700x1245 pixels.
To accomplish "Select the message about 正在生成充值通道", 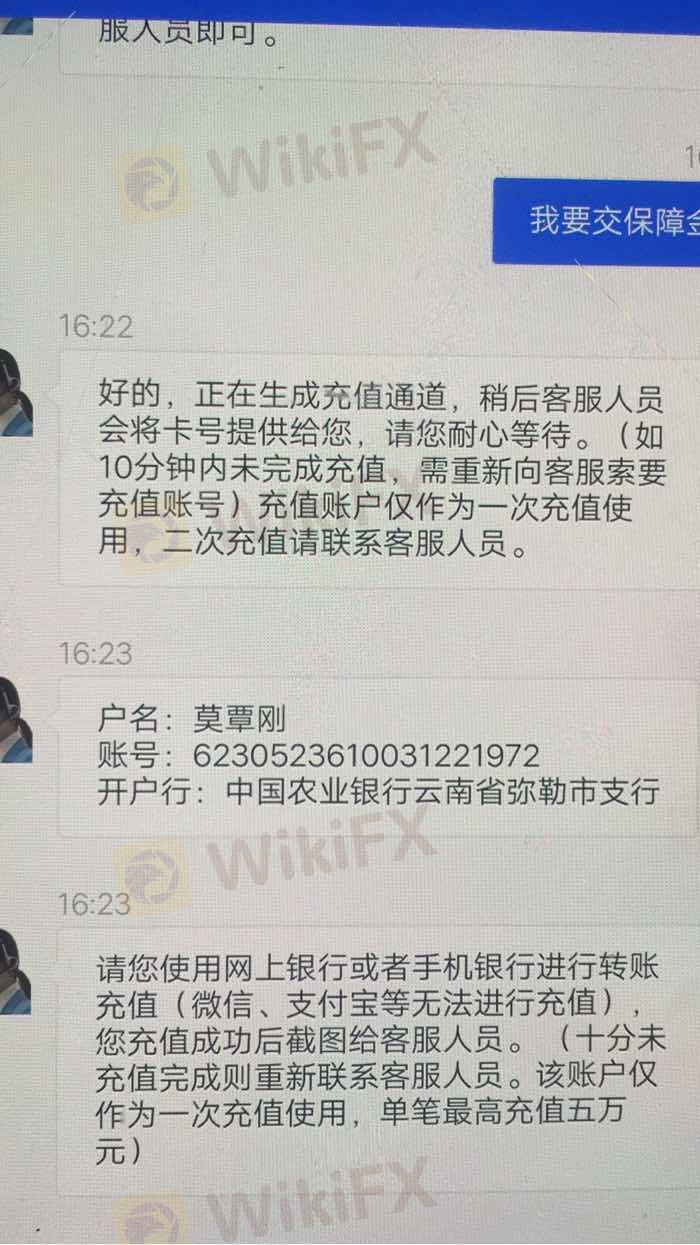I will [x=380, y=468].
